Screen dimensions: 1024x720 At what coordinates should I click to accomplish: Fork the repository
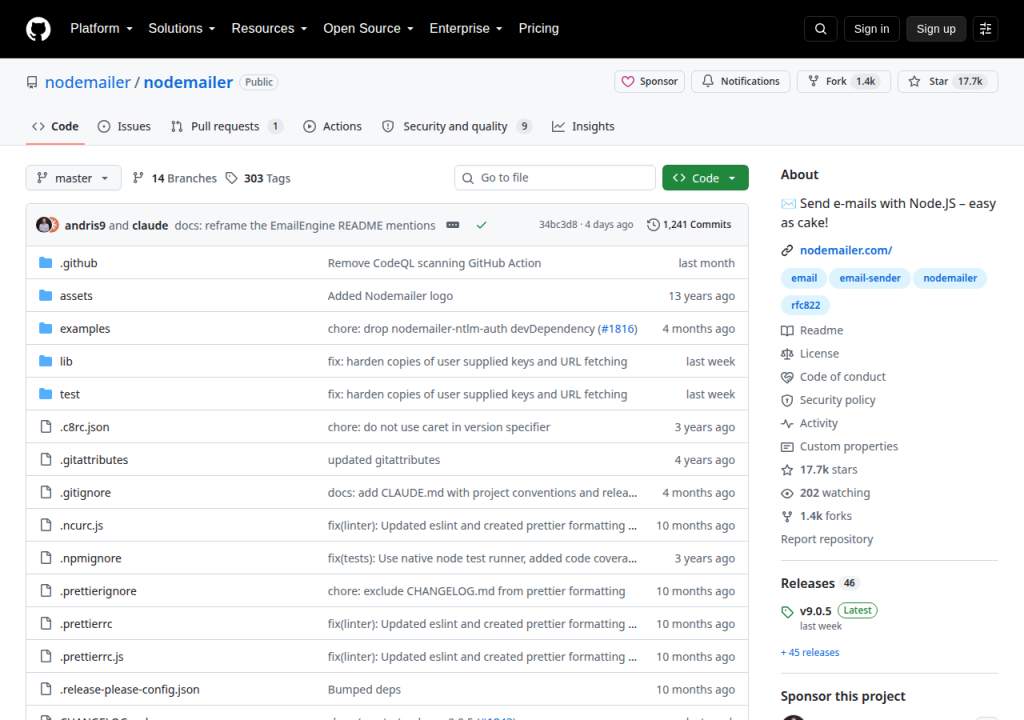[x=844, y=82]
